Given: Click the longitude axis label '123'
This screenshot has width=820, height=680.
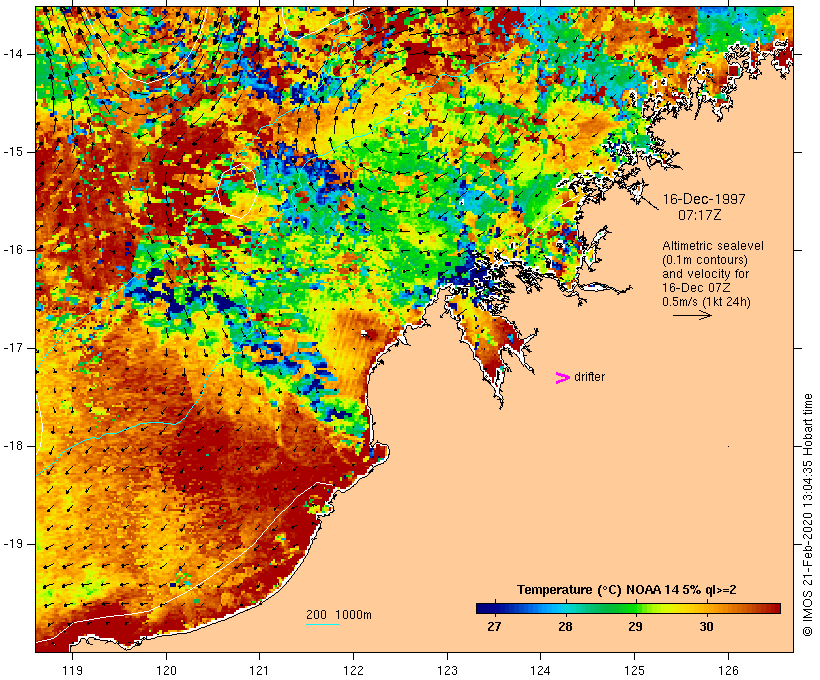Looking at the screenshot, I should click(x=447, y=671).
